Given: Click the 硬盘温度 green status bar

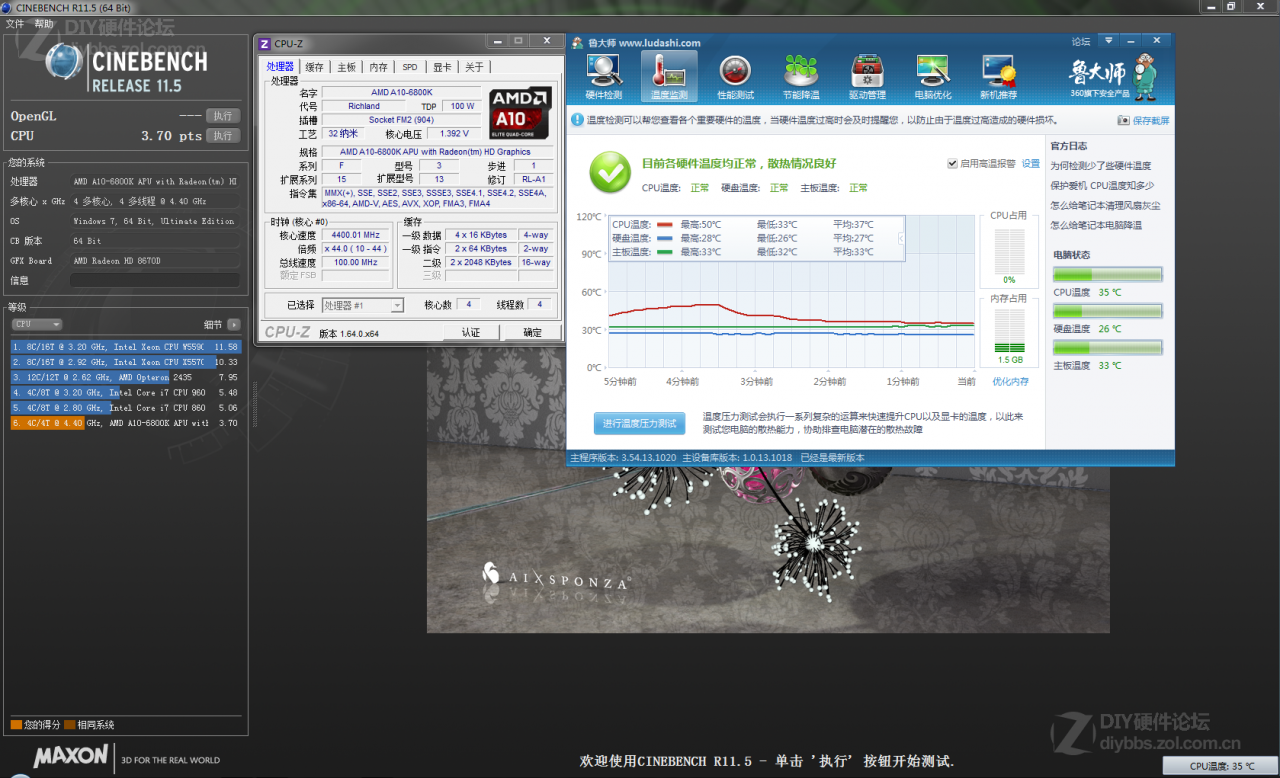Looking at the screenshot, I should point(1107,311).
